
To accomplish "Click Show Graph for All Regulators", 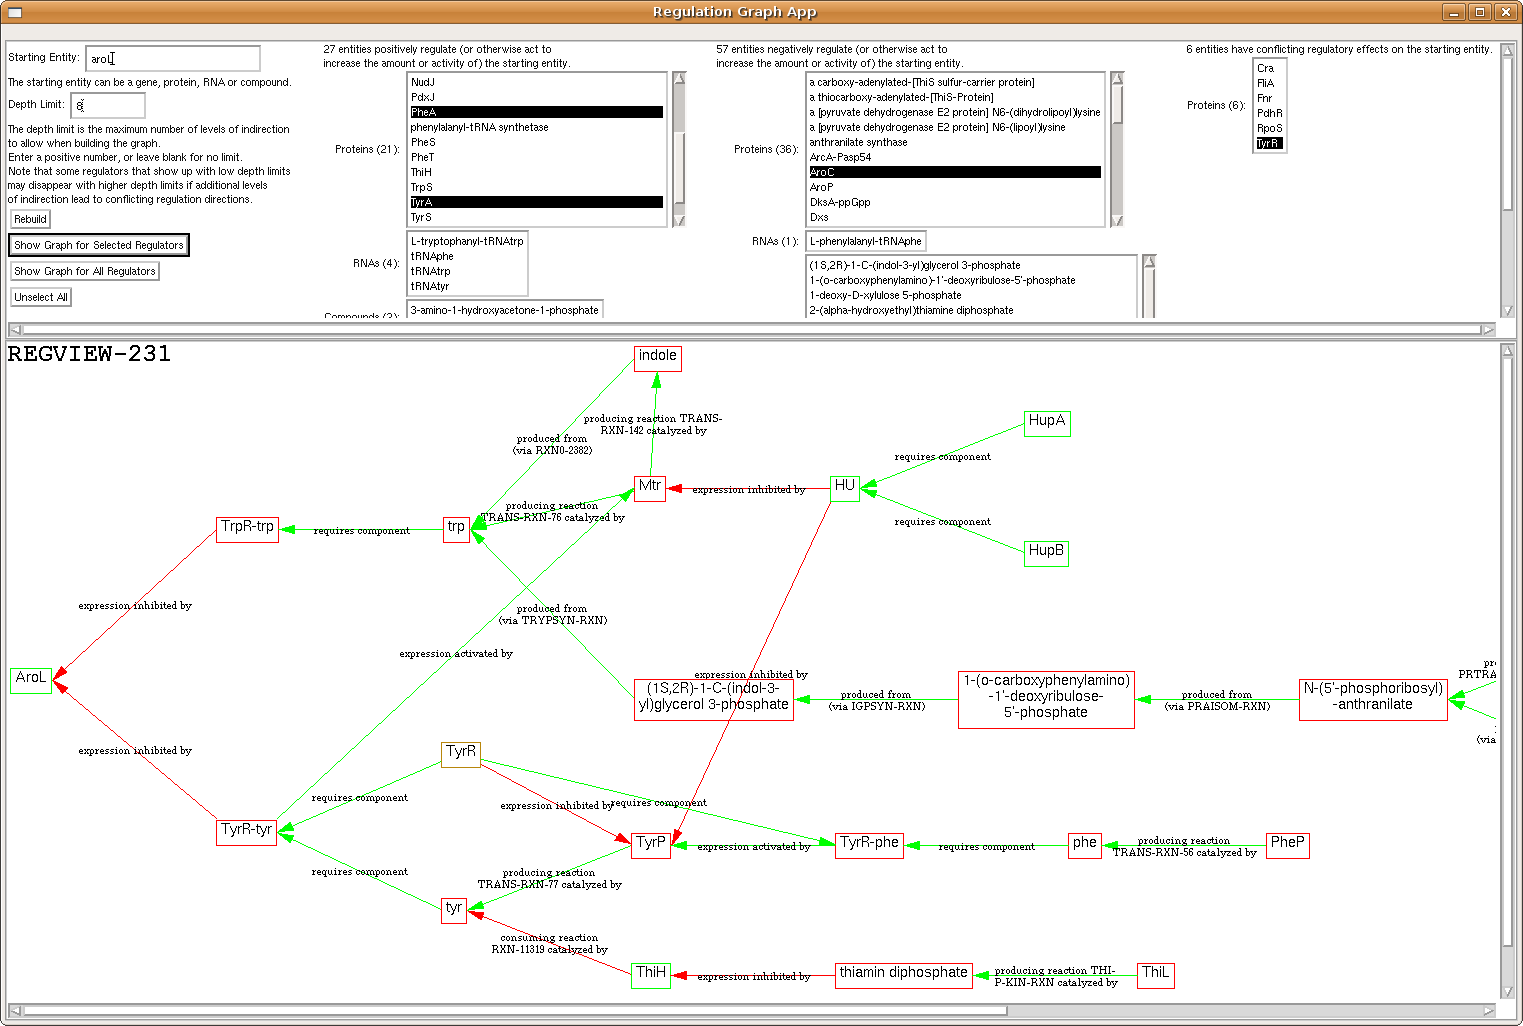I will [85, 271].
